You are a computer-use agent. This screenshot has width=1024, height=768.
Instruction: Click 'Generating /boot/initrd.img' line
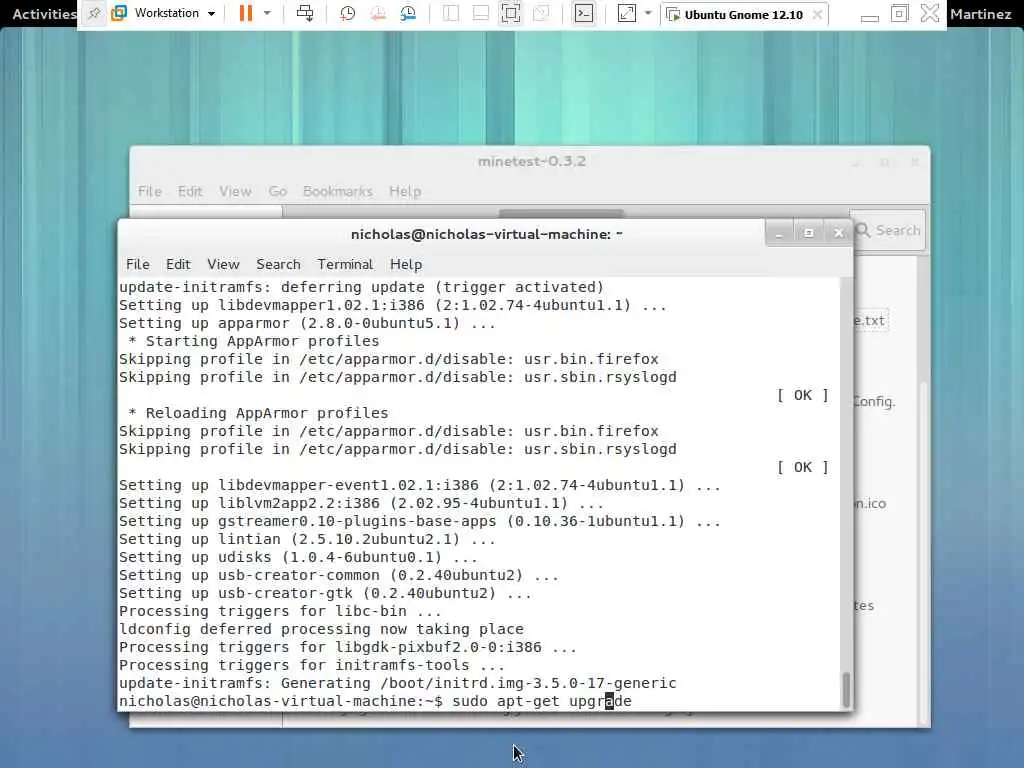(x=398, y=683)
